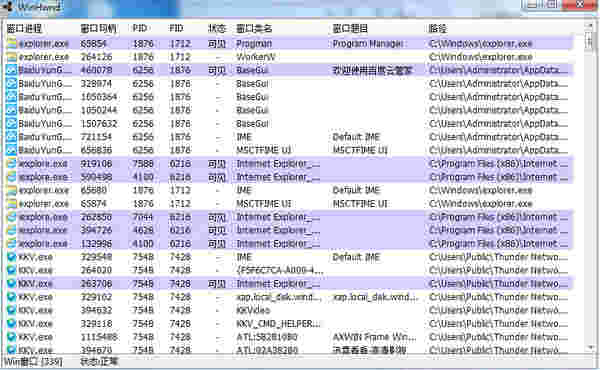Click the BaiduYunG icon on handle 1507632 row
This screenshot has width=600, height=370.
tap(11, 124)
